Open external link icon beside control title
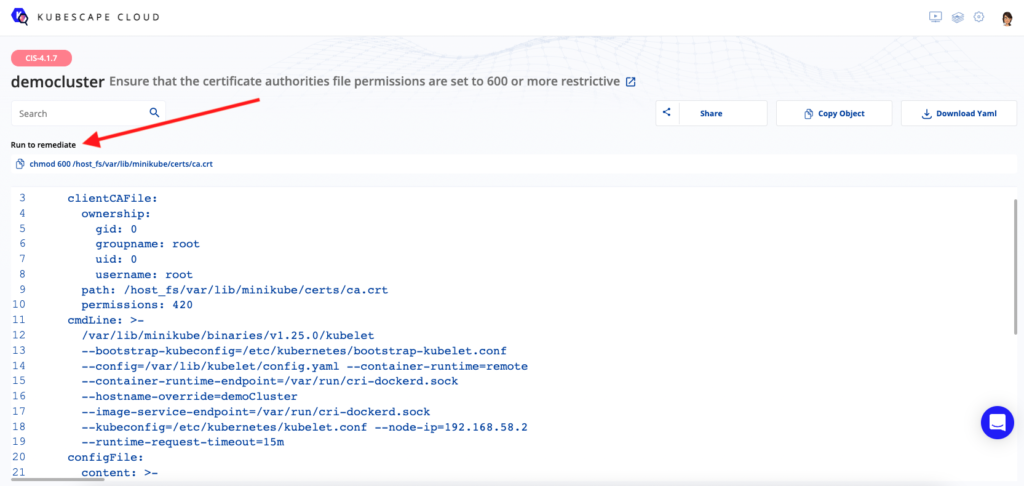This screenshot has height=486, width=1024. coord(630,82)
